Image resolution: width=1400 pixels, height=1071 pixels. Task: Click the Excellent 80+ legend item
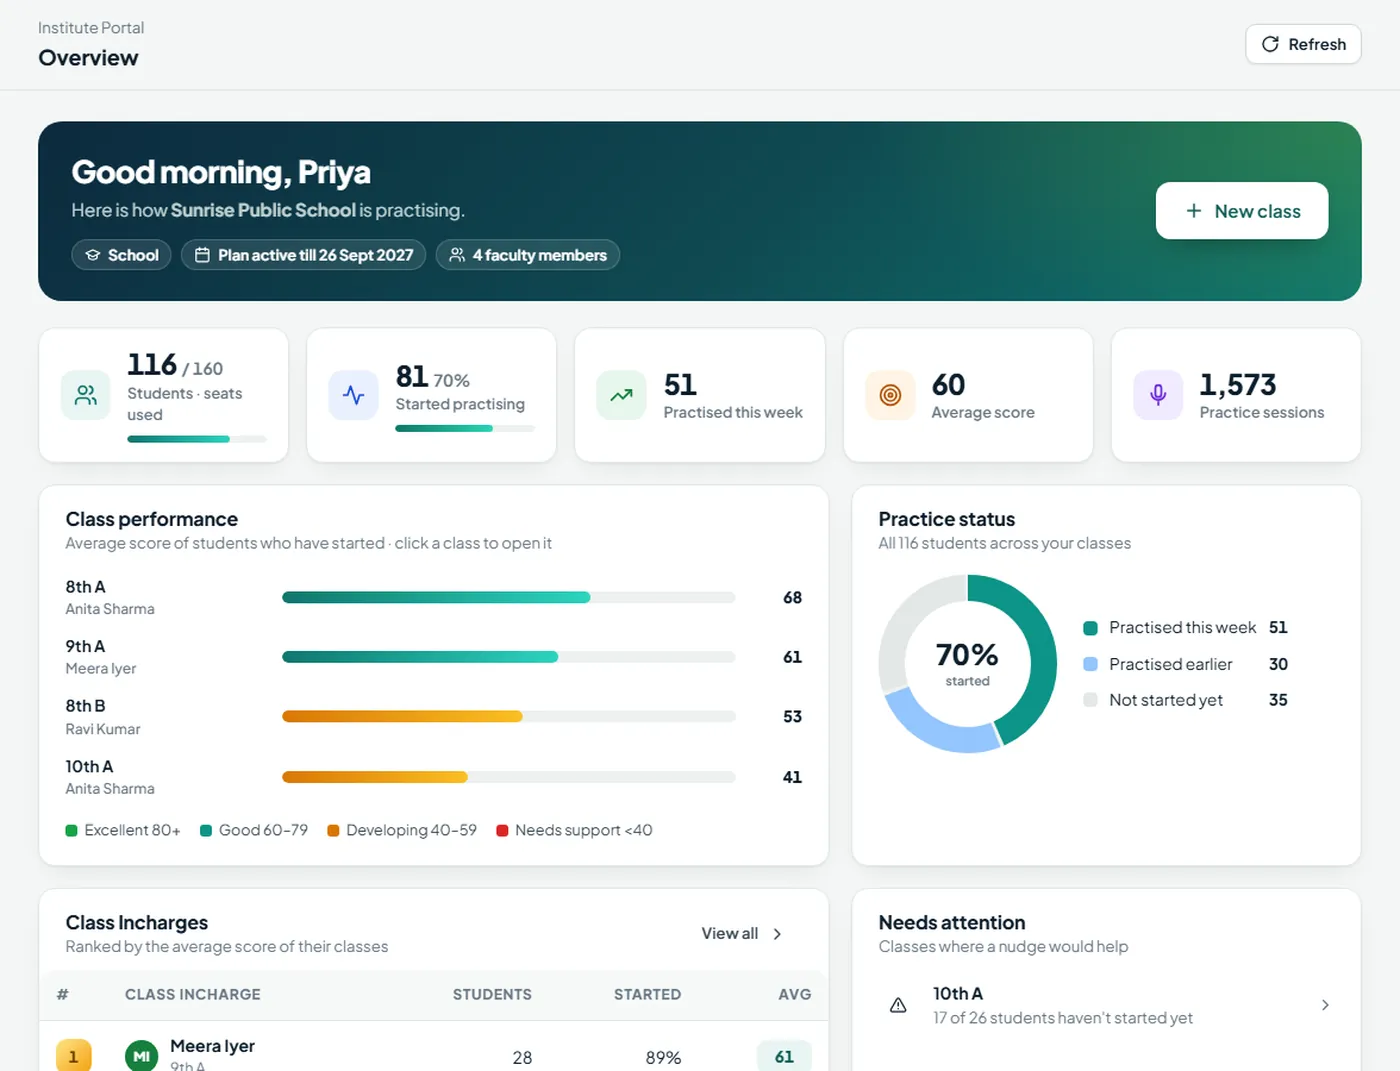pos(123,830)
